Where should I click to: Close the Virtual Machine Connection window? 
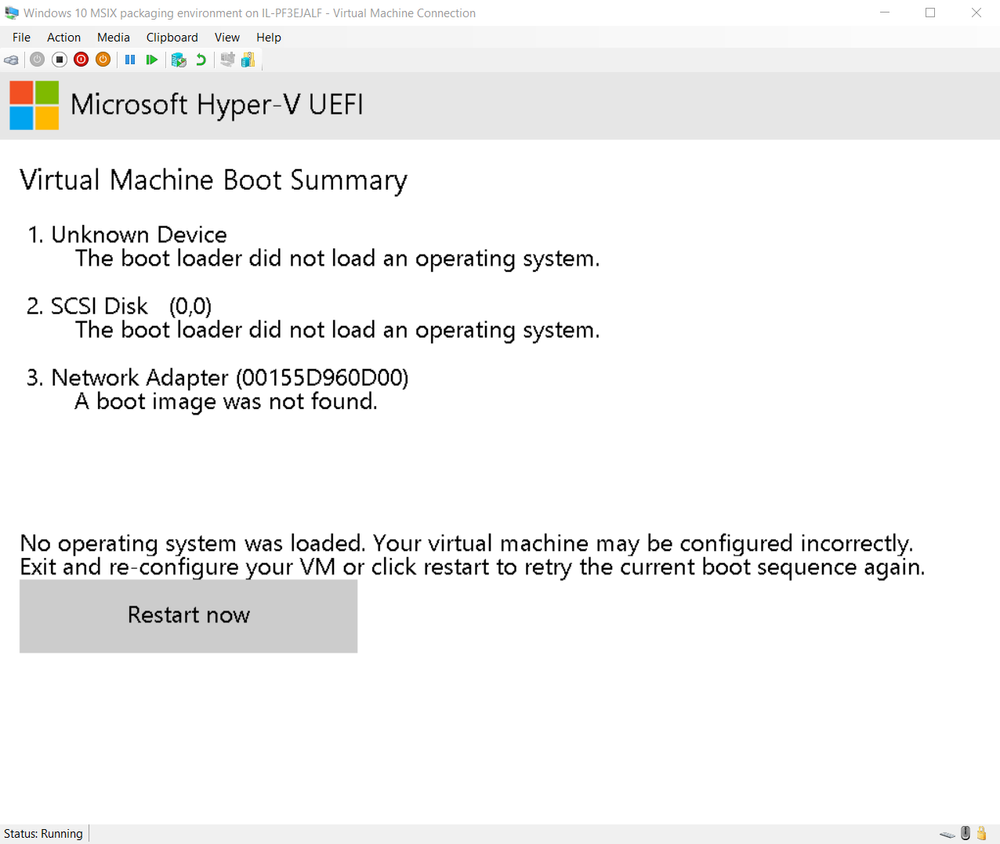(976, 13)
